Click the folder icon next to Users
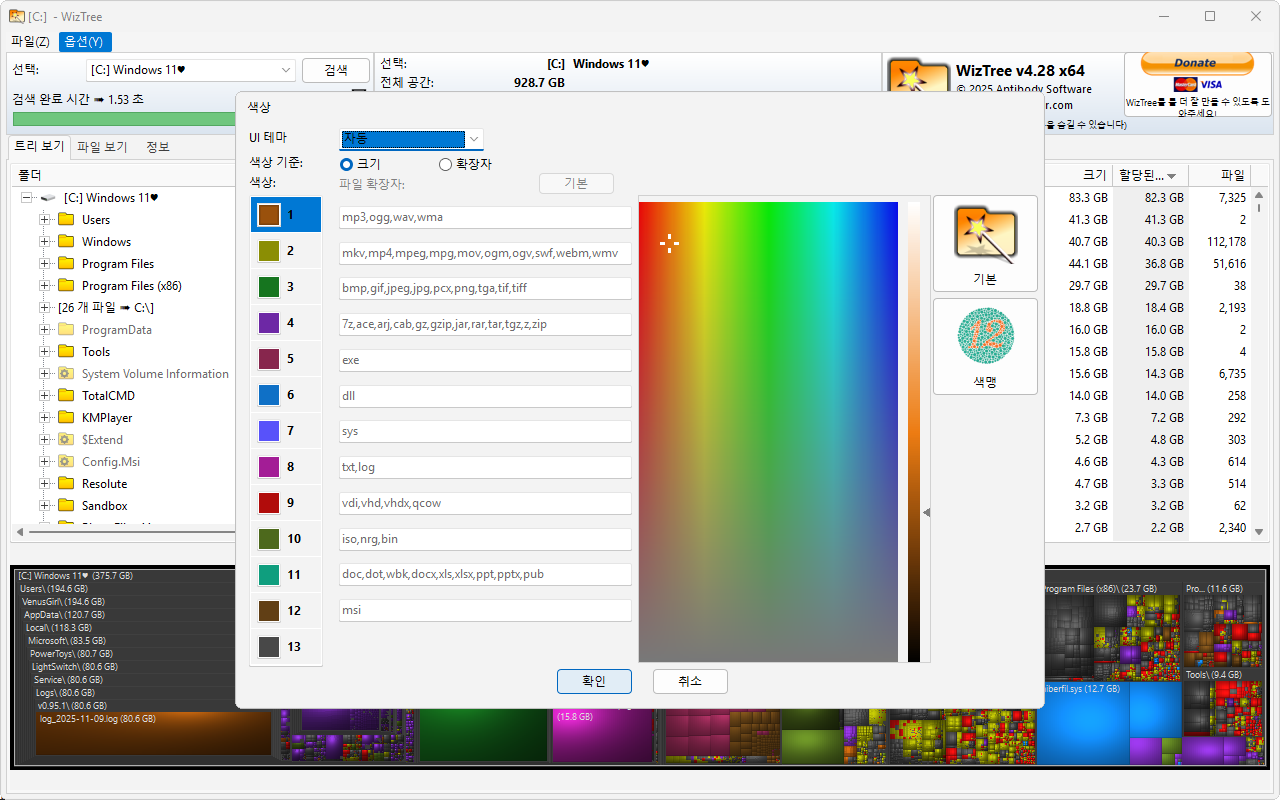 (66, 220)
